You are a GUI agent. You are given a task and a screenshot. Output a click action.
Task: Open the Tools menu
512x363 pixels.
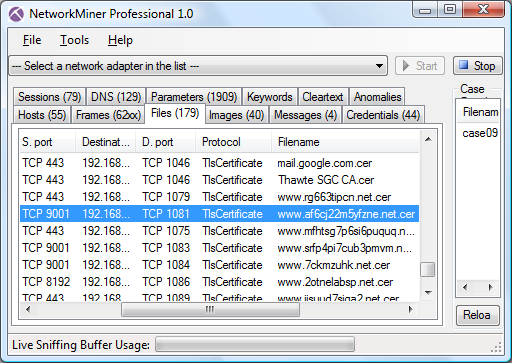click(74, 40)
